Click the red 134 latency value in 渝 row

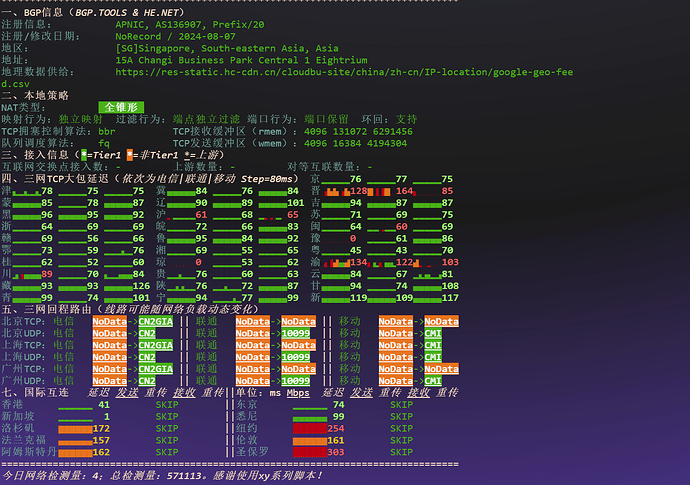click(x=358, y=262)
